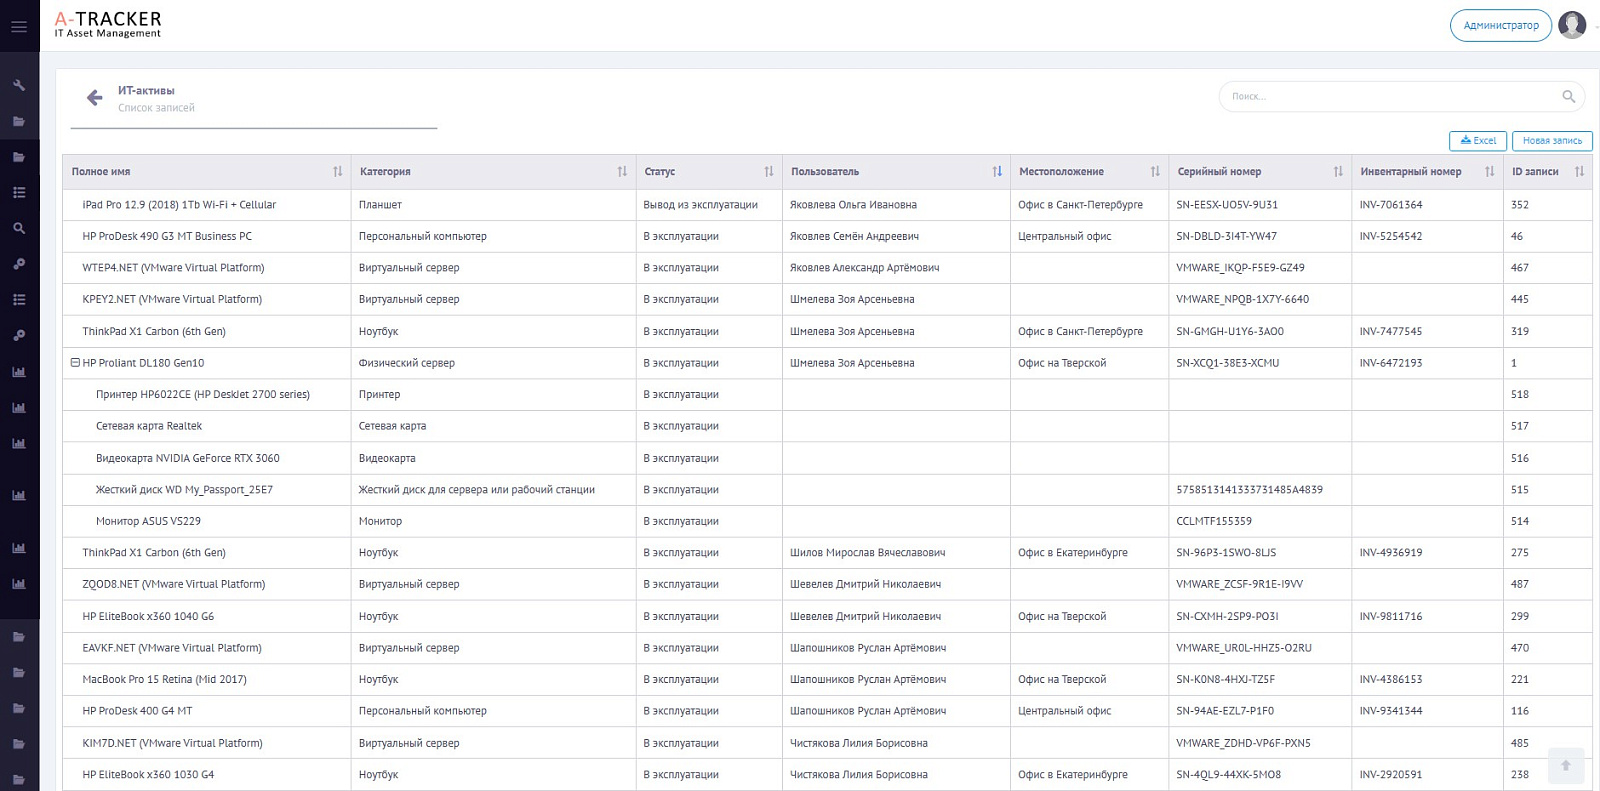
Task: Select WTEP4.NET (VMware Virtual Platform) entry
Action: 173,268
